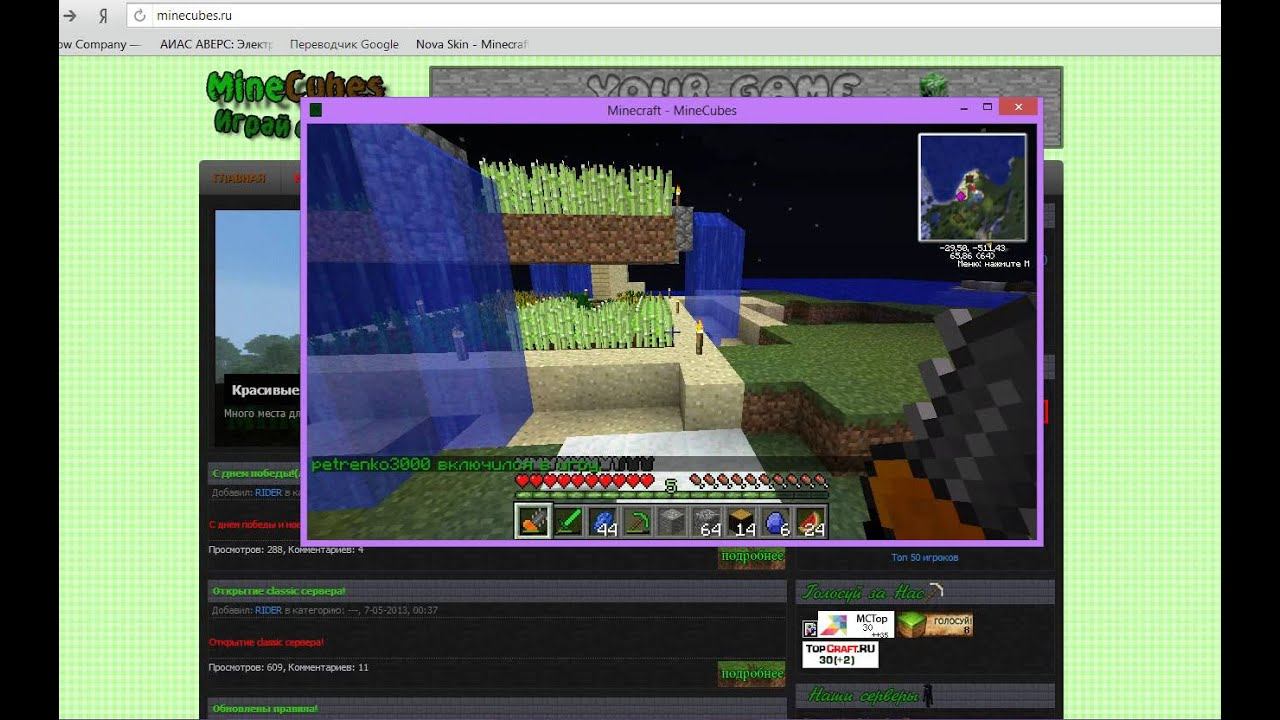The width and height of the screenshot is (1280, 720).
Task: Click the pickaxe icon beside Голосуй за Нас
Action: click(x=935, y=592)
